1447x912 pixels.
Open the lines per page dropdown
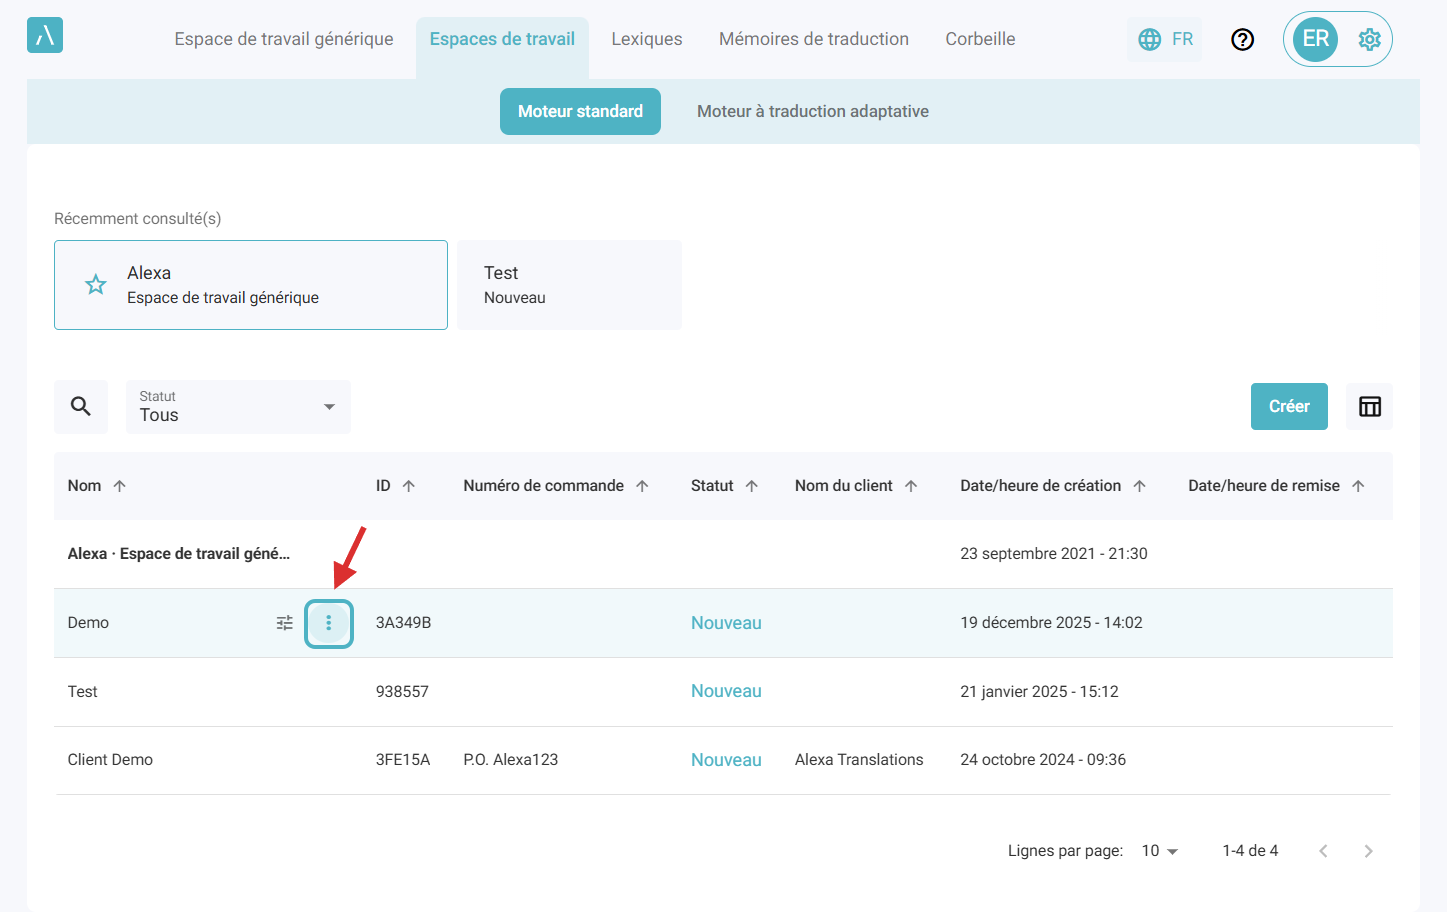(x=1160, y=851)
